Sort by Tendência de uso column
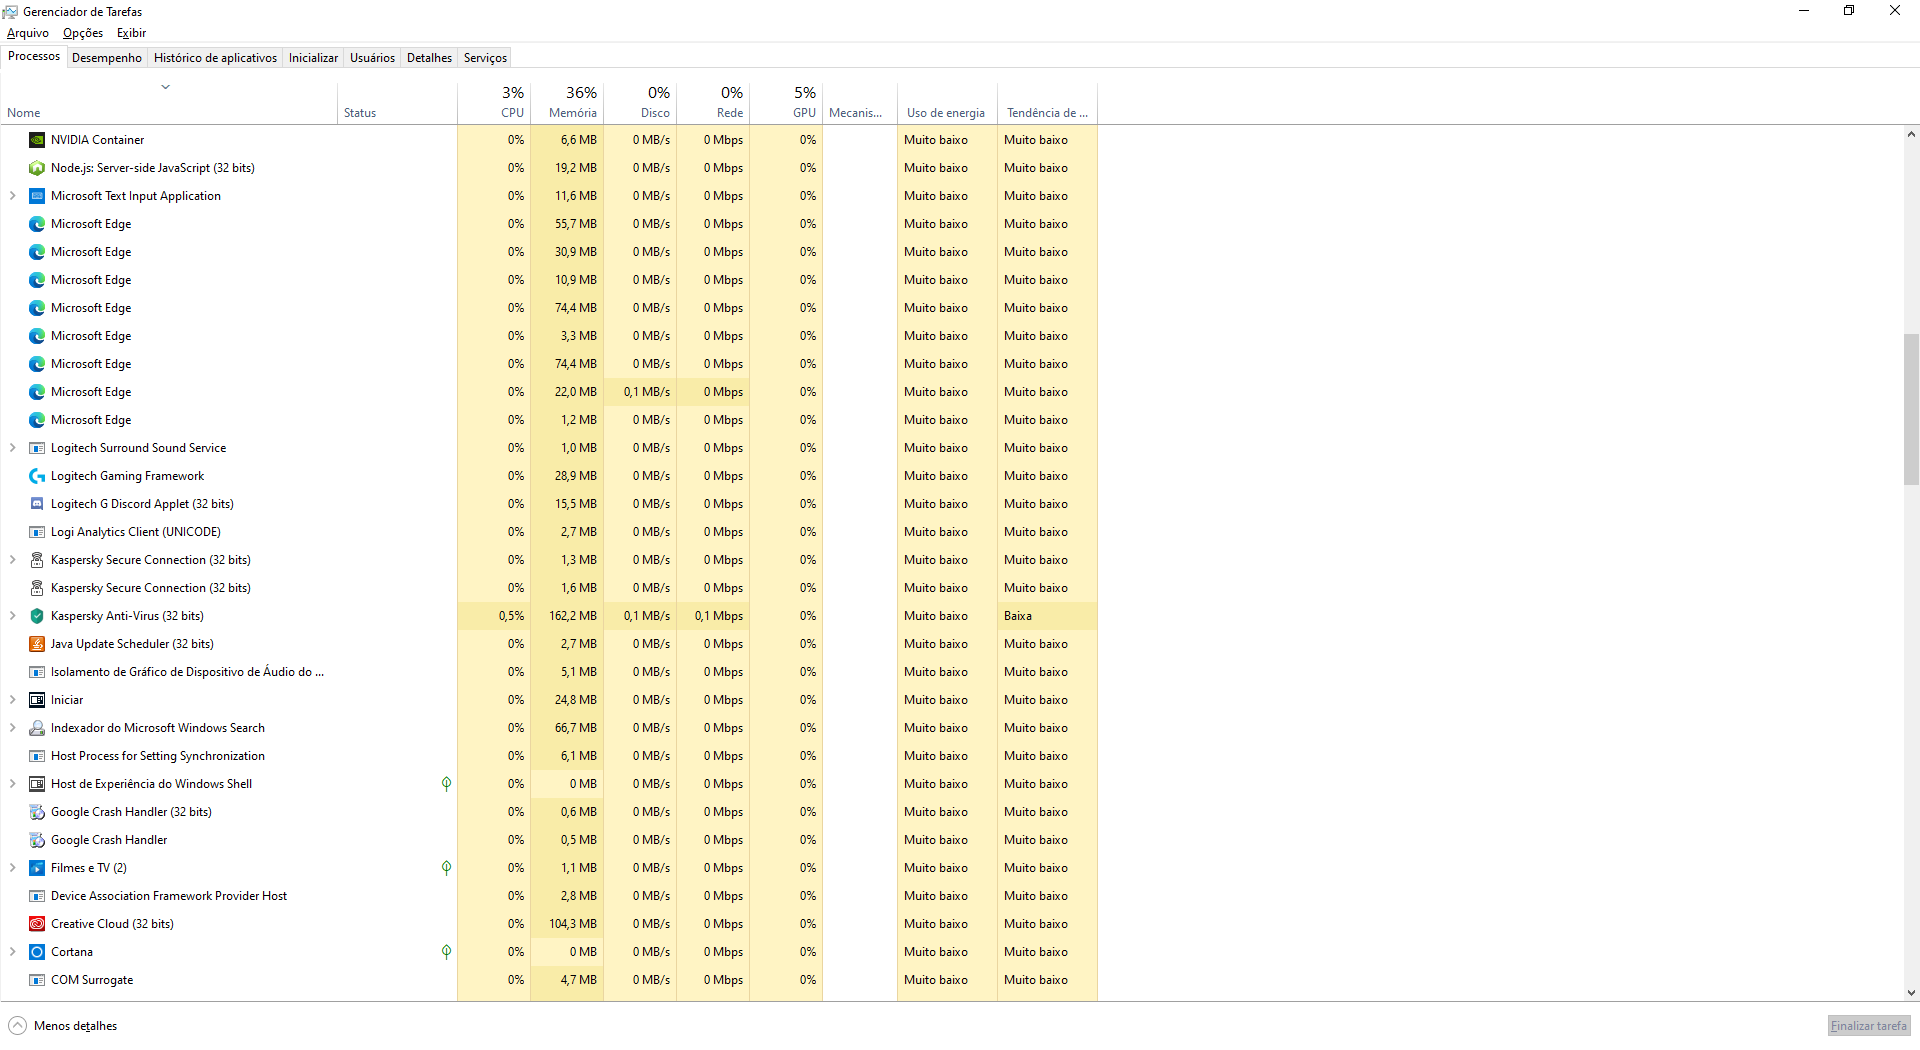 (x=1047, y=103)
